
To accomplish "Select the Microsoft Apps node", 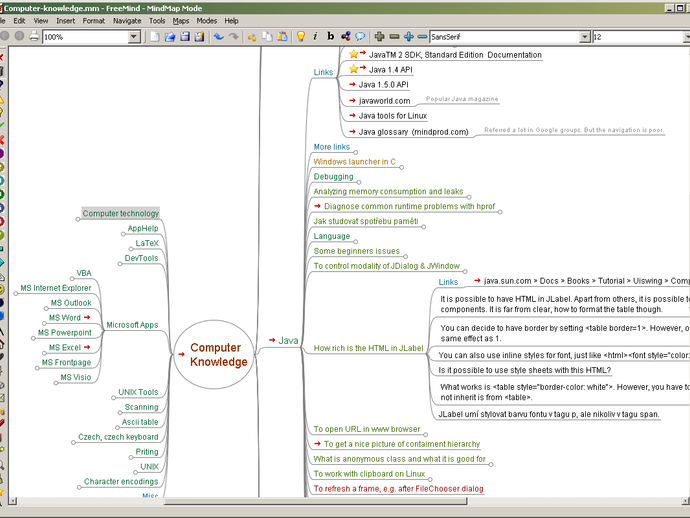I will [x=132, y=325].
